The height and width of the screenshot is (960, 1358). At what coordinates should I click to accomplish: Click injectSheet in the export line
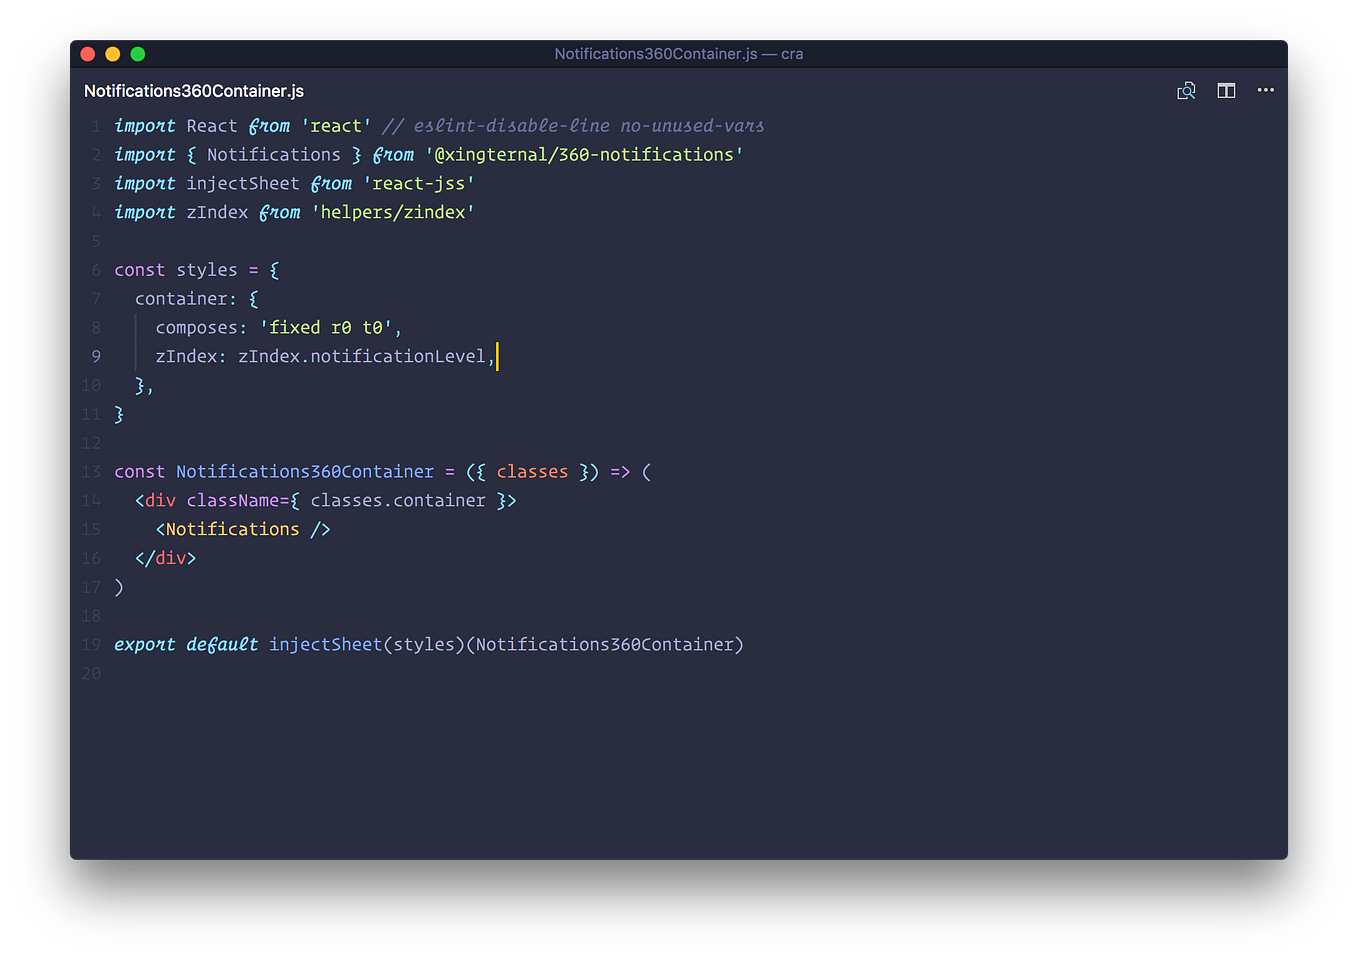click(325, 644)
